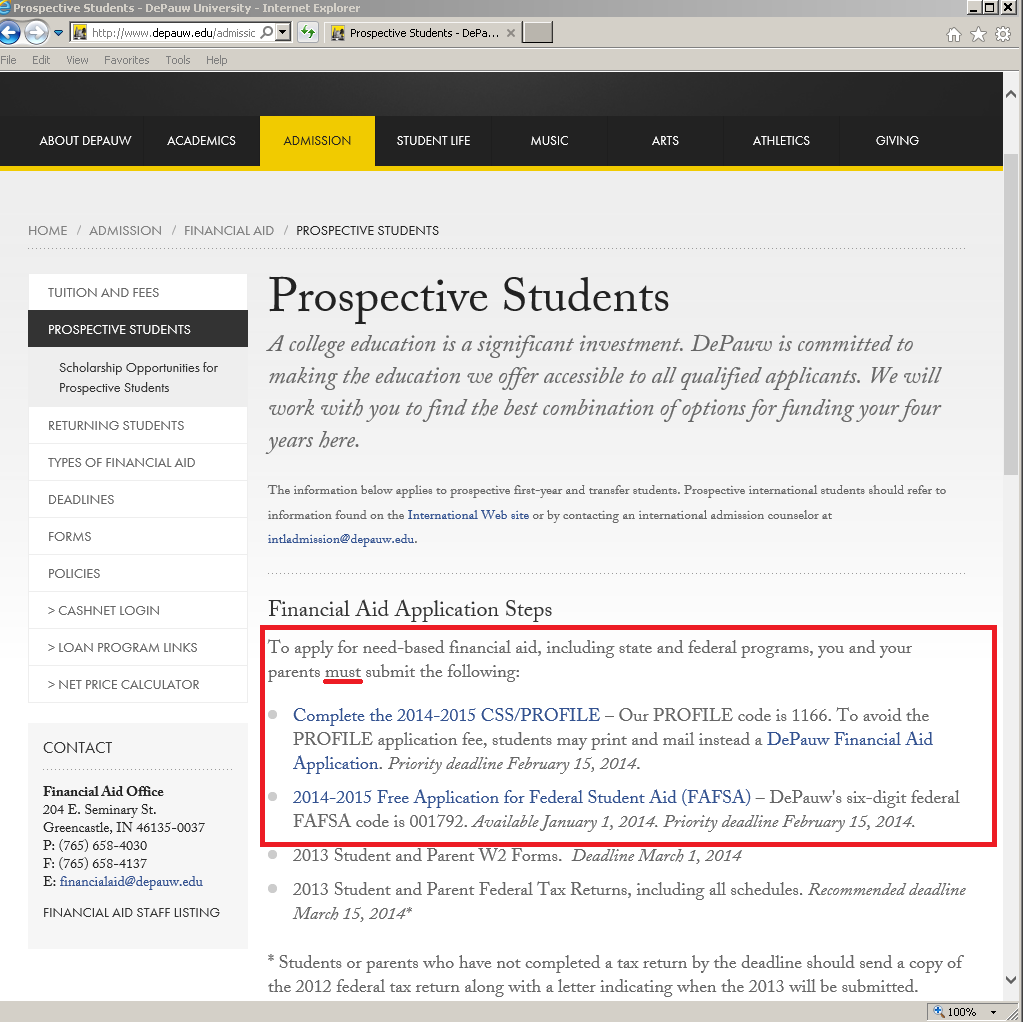This screenshot has width=1023, height=1022.
Task: Click the Home icon in the toolbar
Action: [953, 35]
